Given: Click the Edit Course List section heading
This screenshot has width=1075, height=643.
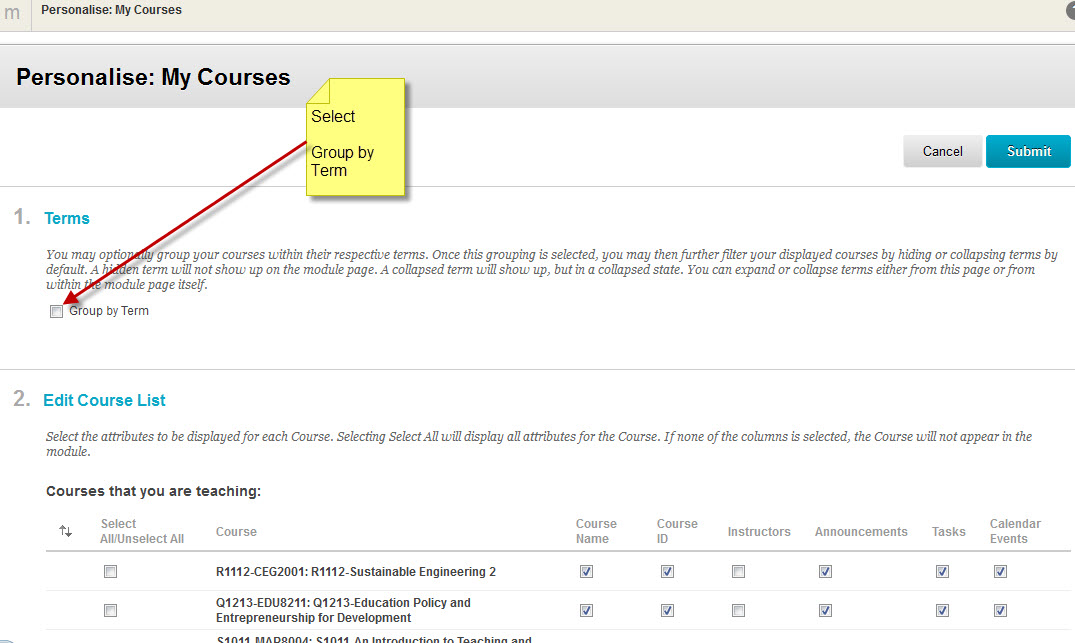Looking at the screenshot, I should (104, 400).
